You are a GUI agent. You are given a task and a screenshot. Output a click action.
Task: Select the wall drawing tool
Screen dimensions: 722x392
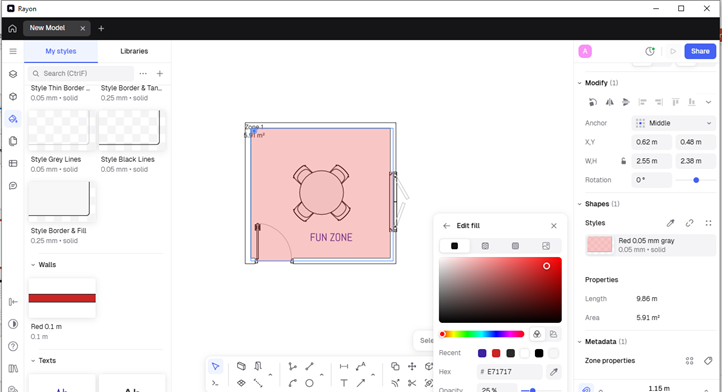point(241,366)
